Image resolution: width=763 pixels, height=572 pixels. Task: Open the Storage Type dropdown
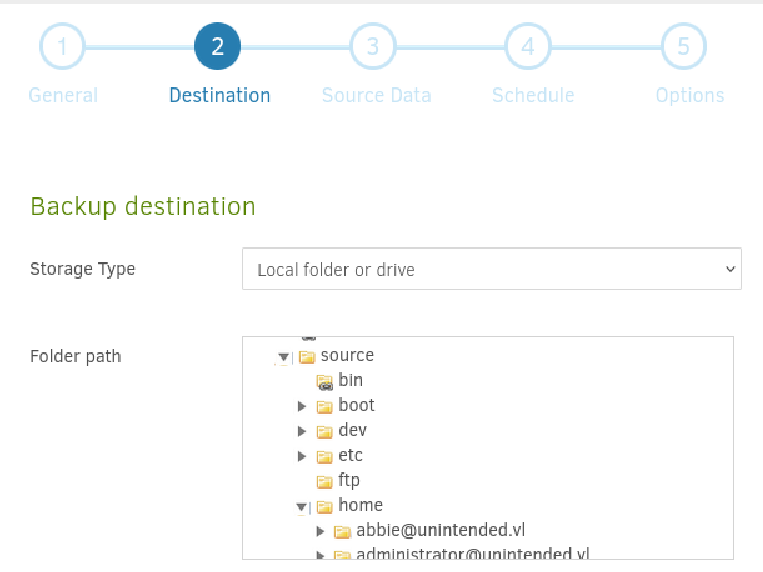pos(491,269)
